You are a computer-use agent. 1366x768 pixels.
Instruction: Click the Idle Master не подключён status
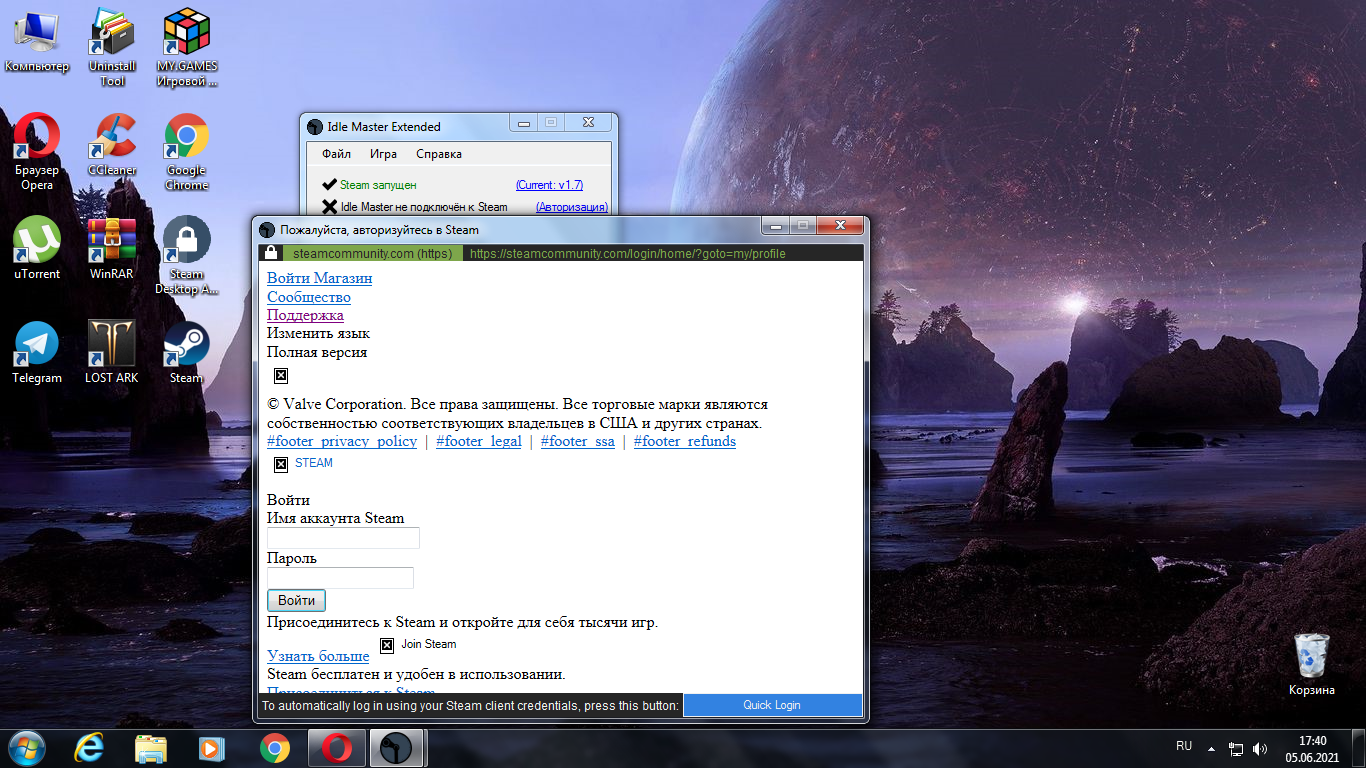[x=424, y=207]
